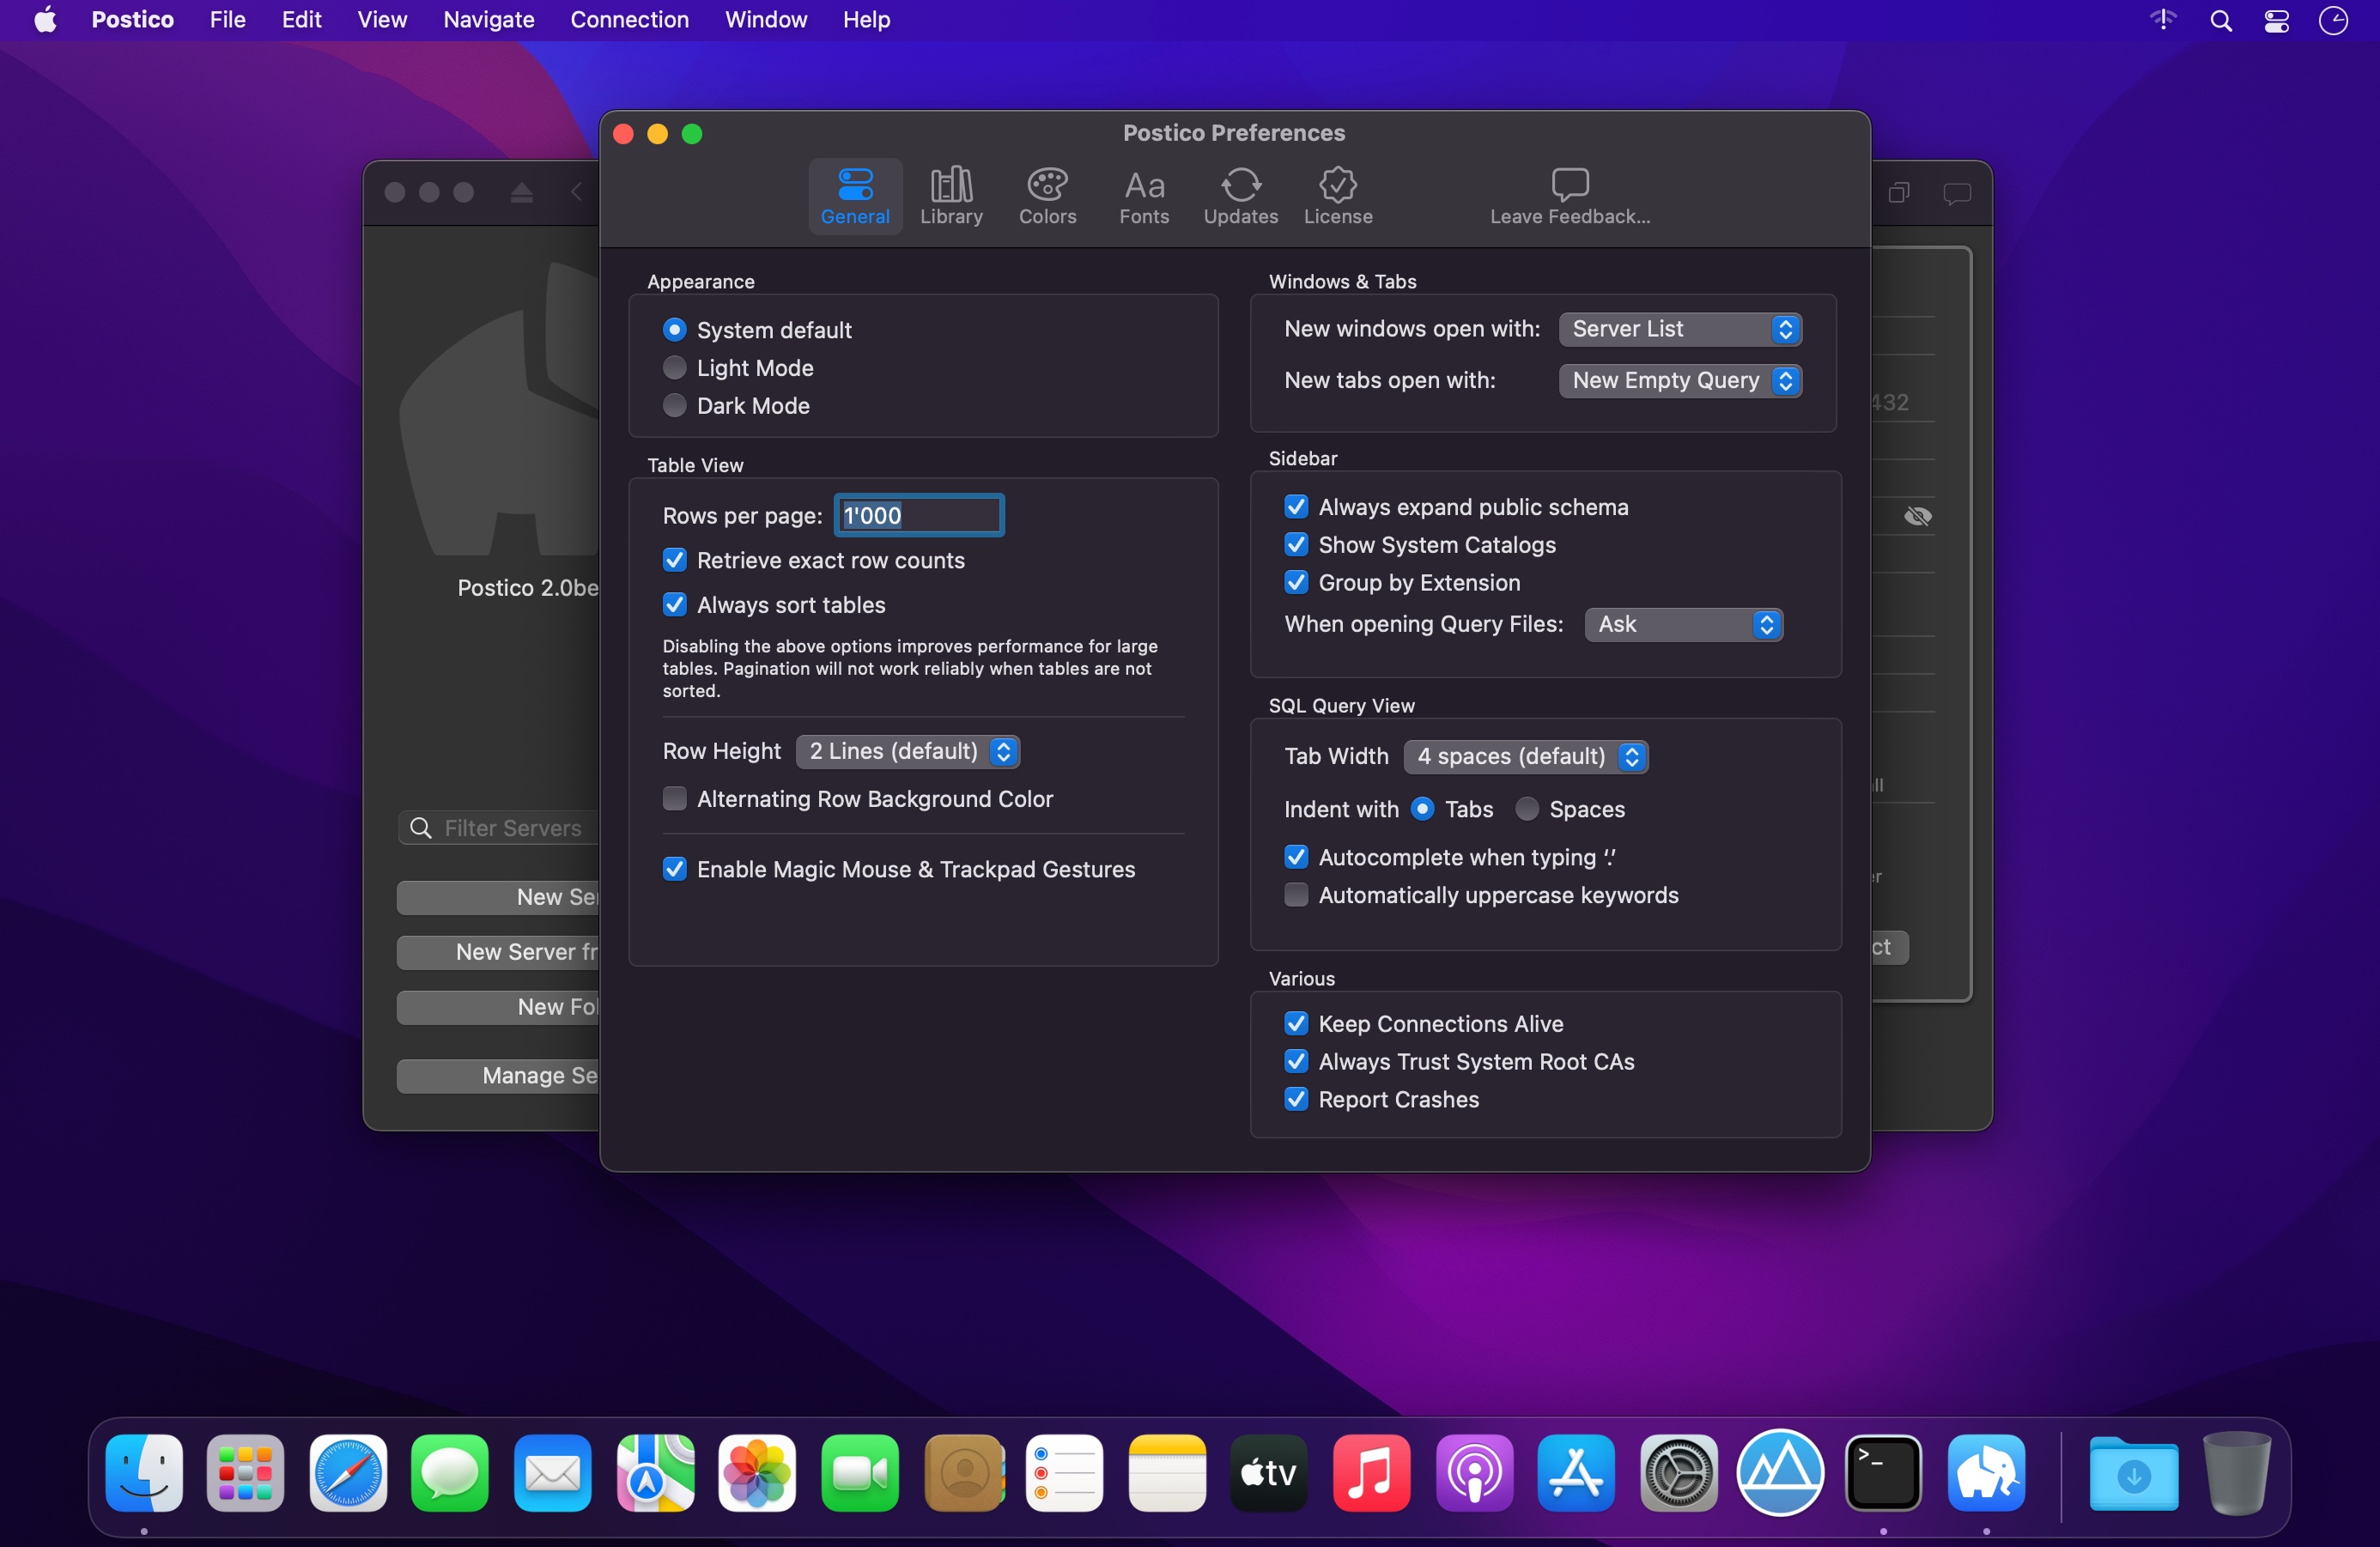Open the Tab Width dropdown
The image size is (2380, 1547).
(x=1525, y=756)
